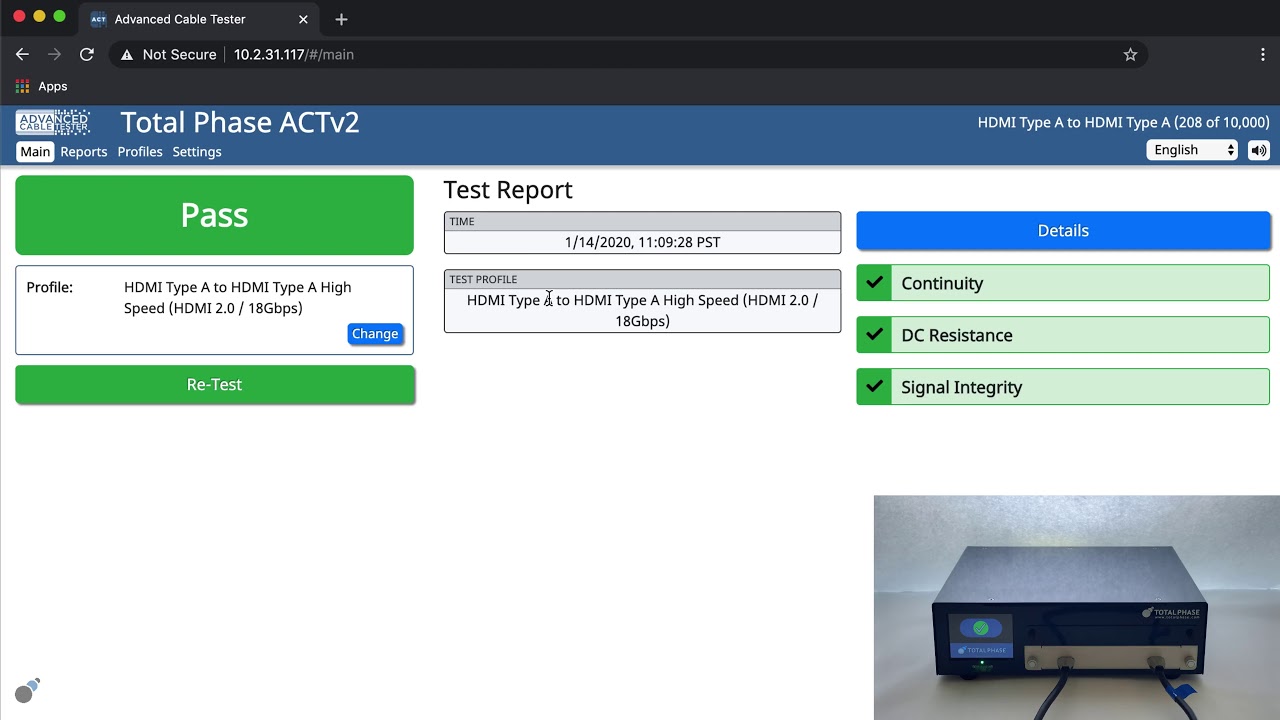Click the Advanced Cable Tester logo
The image size is (1280, 720).
tap(53, 123)
